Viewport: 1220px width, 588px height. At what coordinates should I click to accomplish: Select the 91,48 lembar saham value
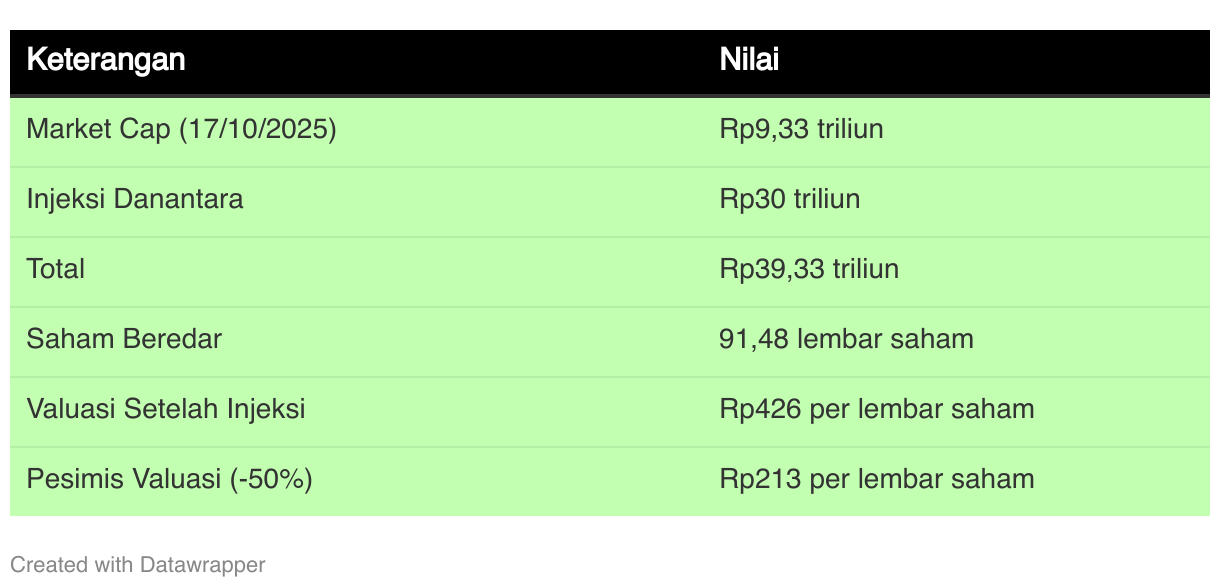click(846, 339)
